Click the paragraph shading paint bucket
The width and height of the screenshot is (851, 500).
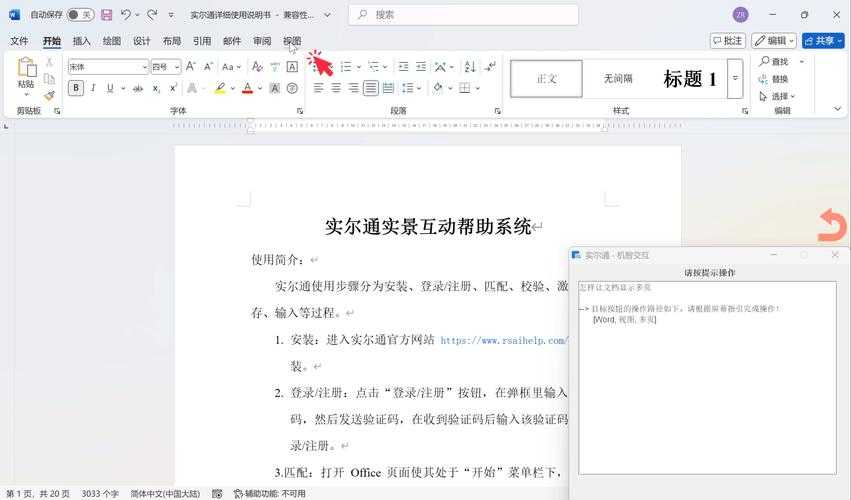click(x=438, y=88)
